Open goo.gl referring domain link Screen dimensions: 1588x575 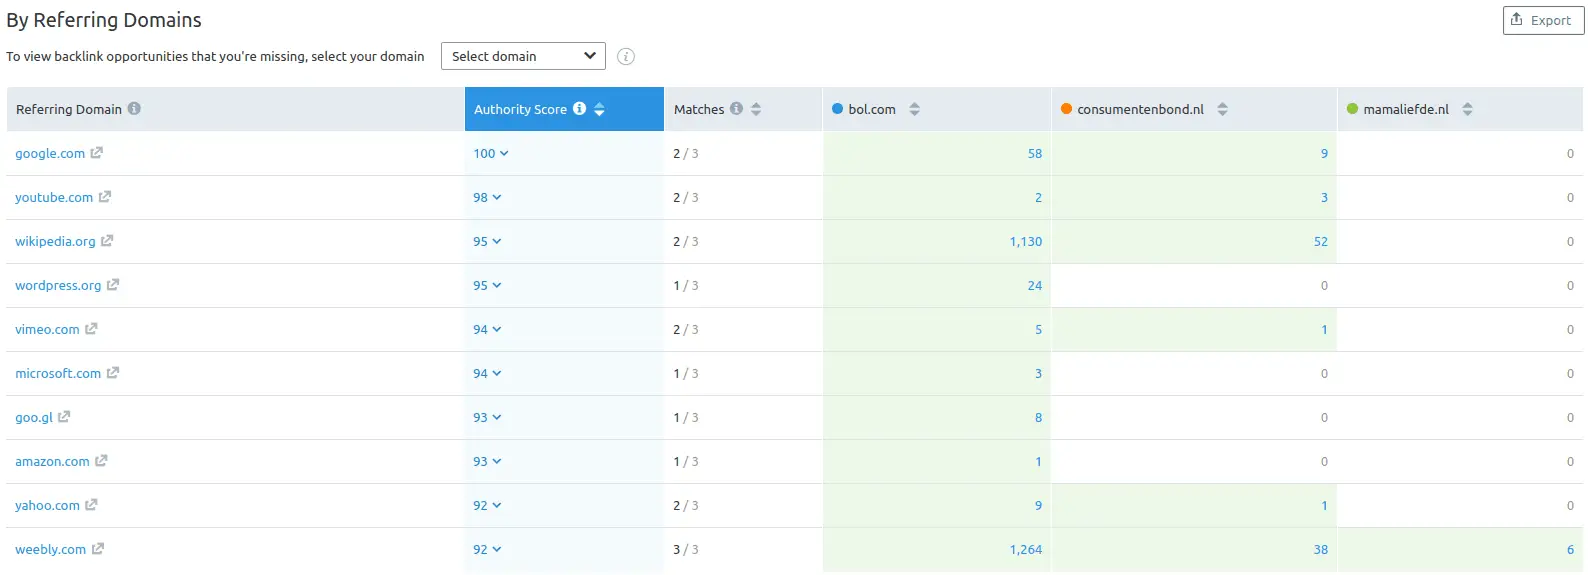click(34, 417)
